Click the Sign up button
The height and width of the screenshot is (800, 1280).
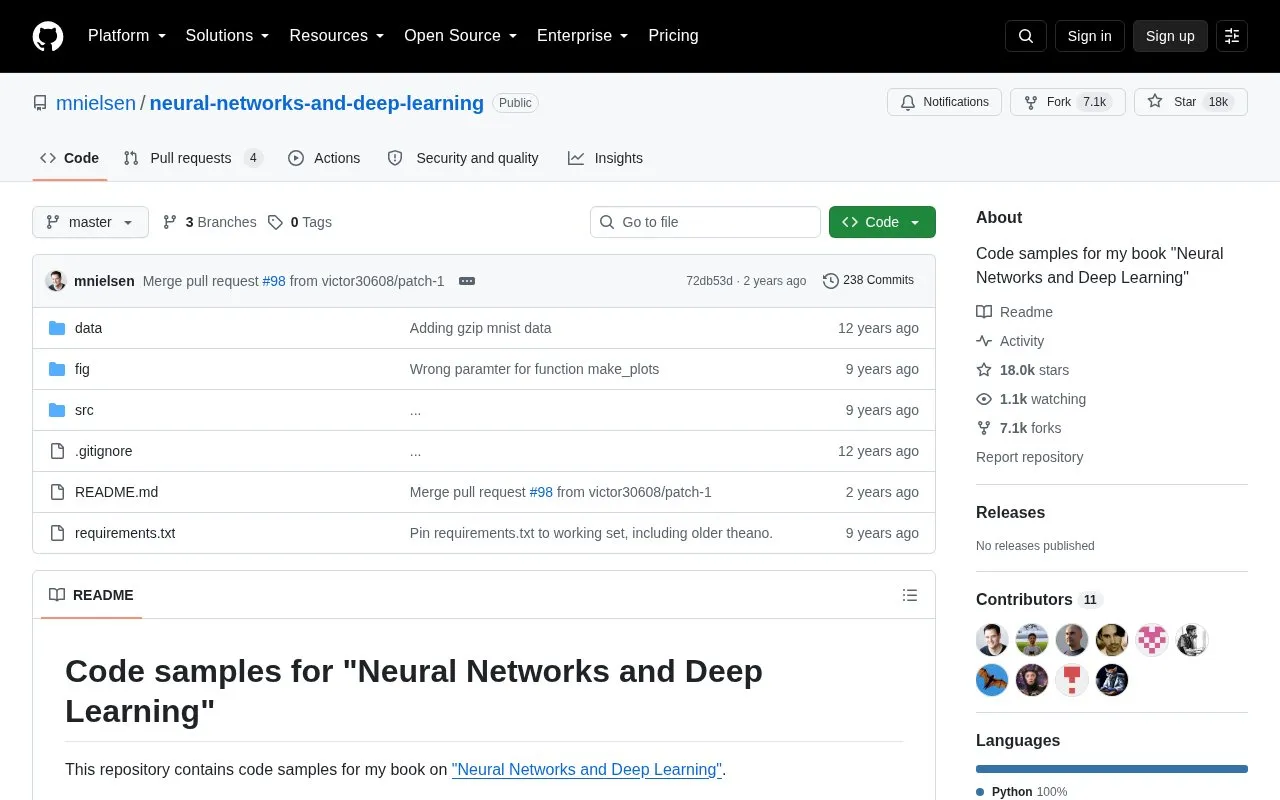pos(1170,36)
